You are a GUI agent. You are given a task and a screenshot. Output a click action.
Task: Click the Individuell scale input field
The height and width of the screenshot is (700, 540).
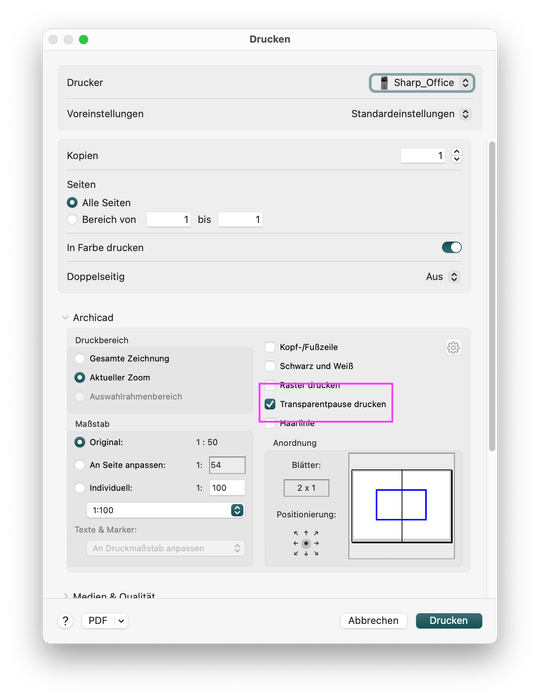[x=227, y=488]
